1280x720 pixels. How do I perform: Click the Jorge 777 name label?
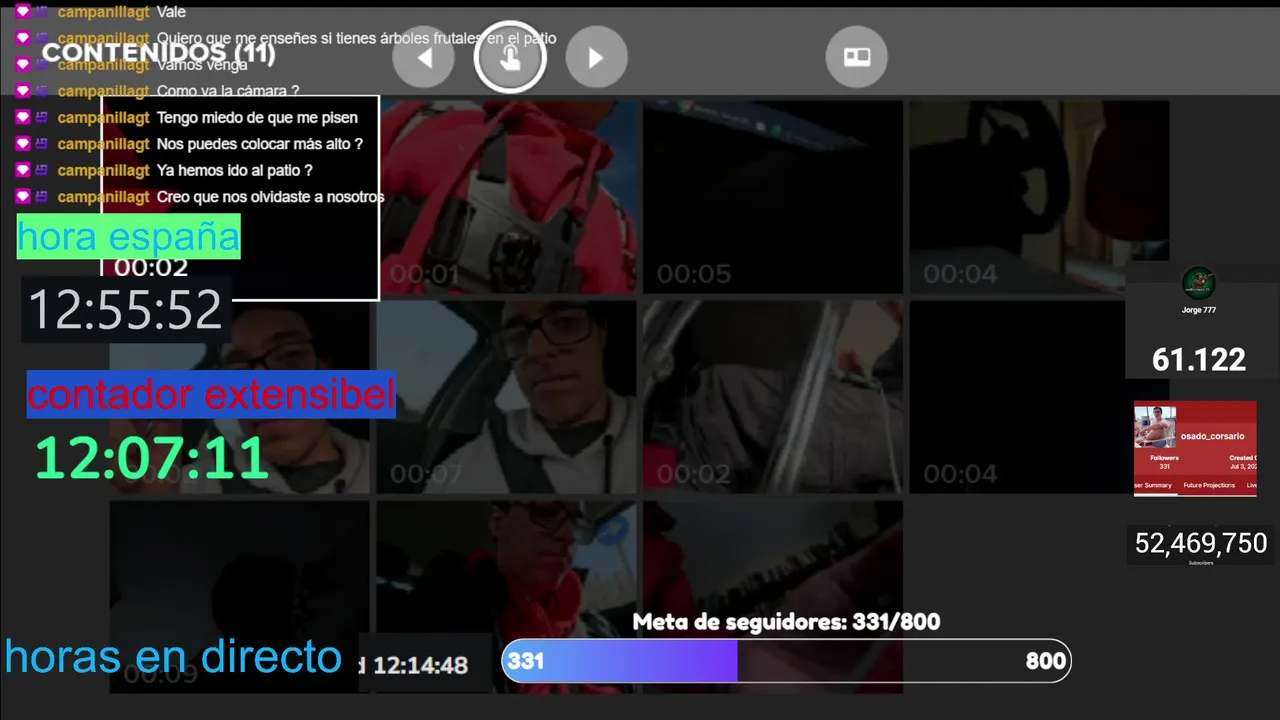(1198, 310)
